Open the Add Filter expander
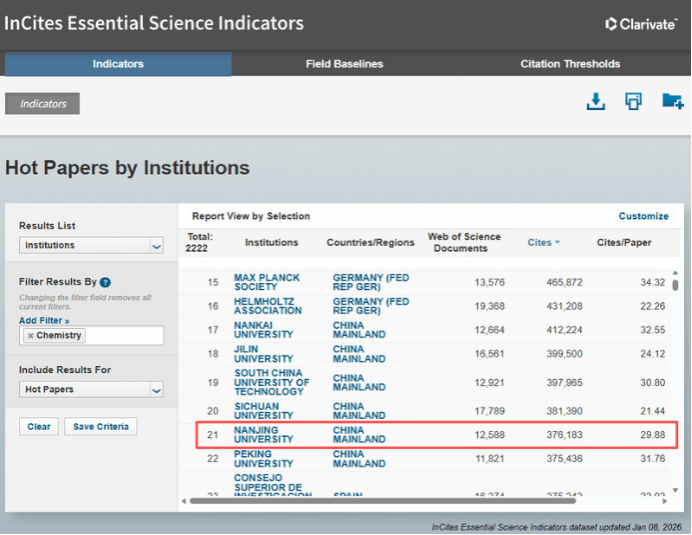Viewport: 692px width, 535px height. [44, 320]
